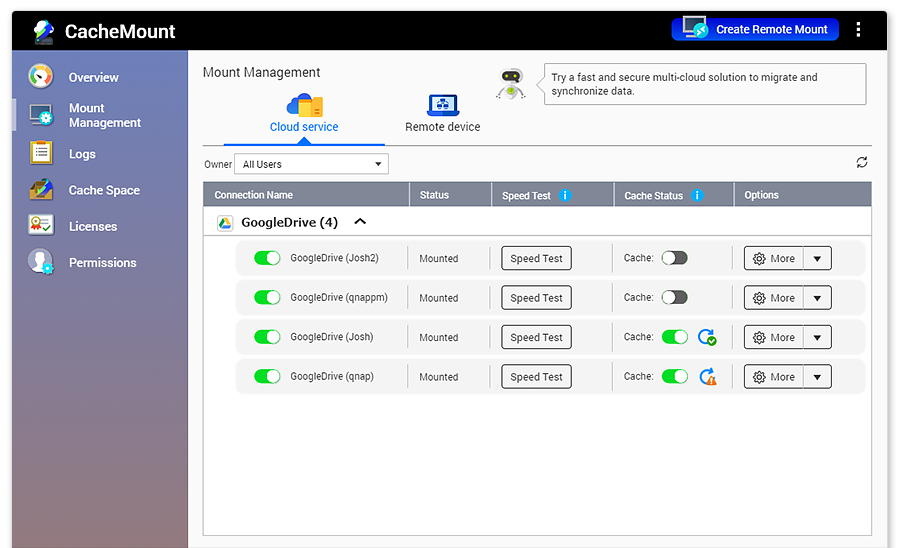Click the Cache Space box icon
This screenshot has width=900, height=548.
(x=41, y=189)
